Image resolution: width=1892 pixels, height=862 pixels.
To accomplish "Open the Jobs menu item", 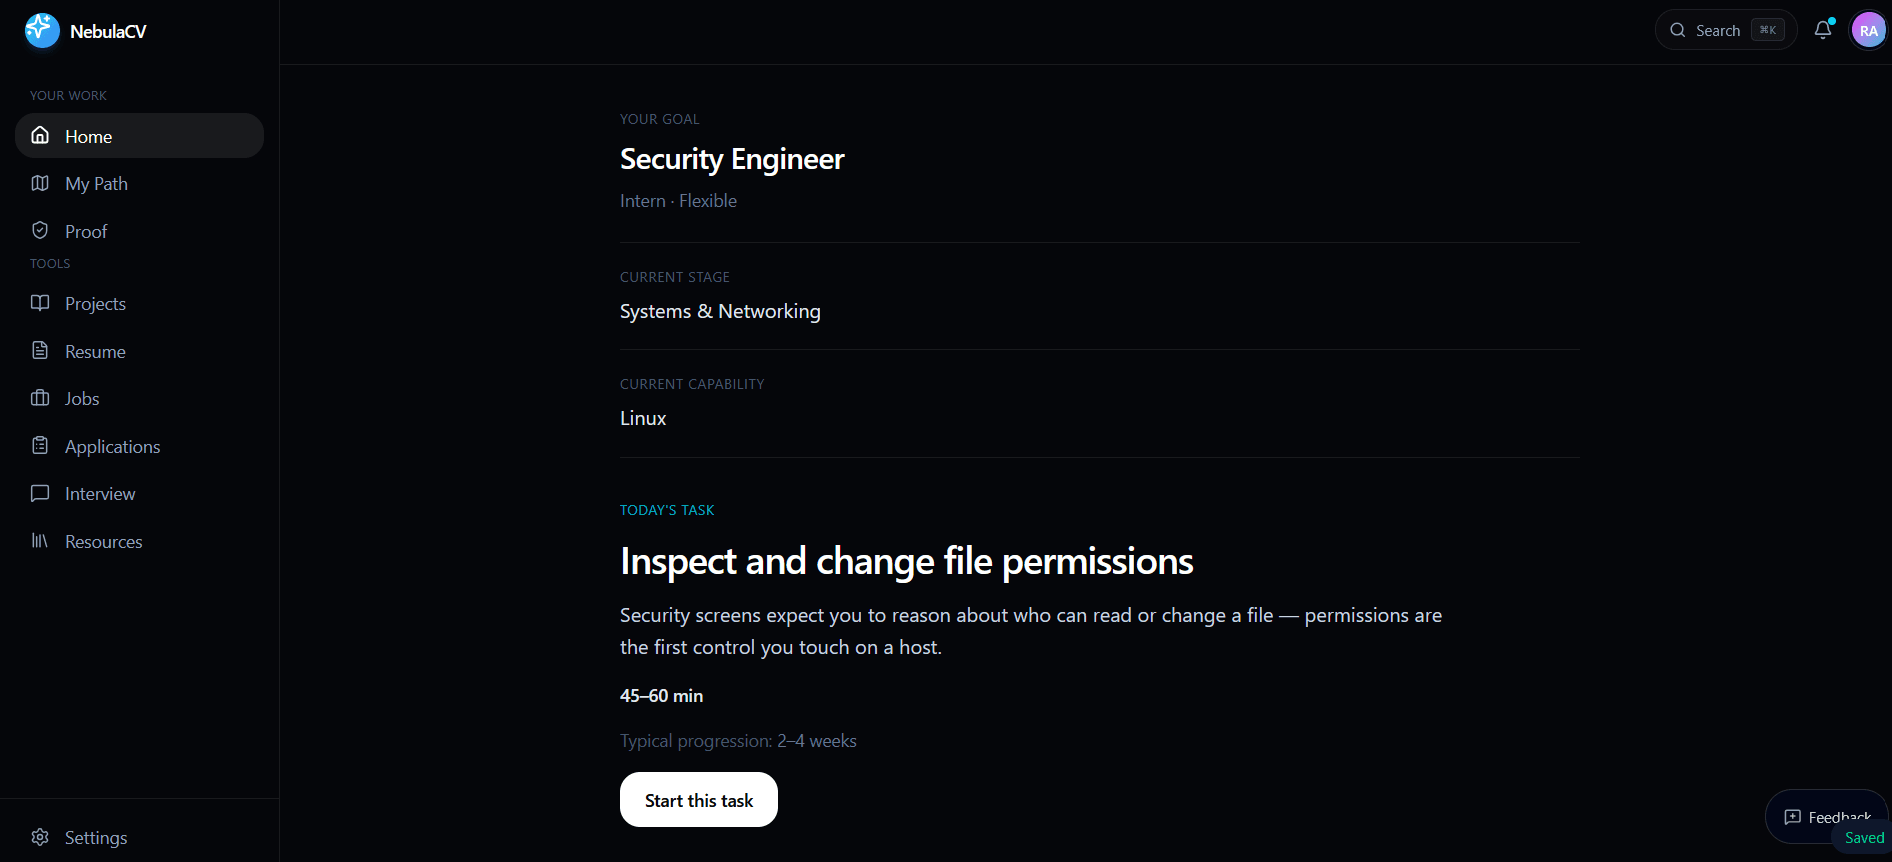I will [x=139, y=398].
